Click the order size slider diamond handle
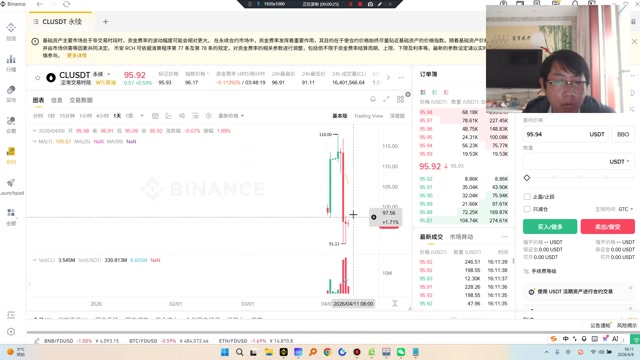The image size is (640, 360). click(527, 178)
